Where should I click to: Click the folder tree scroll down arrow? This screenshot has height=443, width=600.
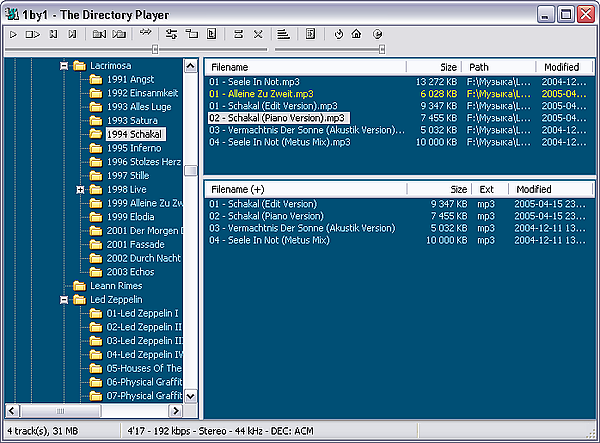(191, 396)
